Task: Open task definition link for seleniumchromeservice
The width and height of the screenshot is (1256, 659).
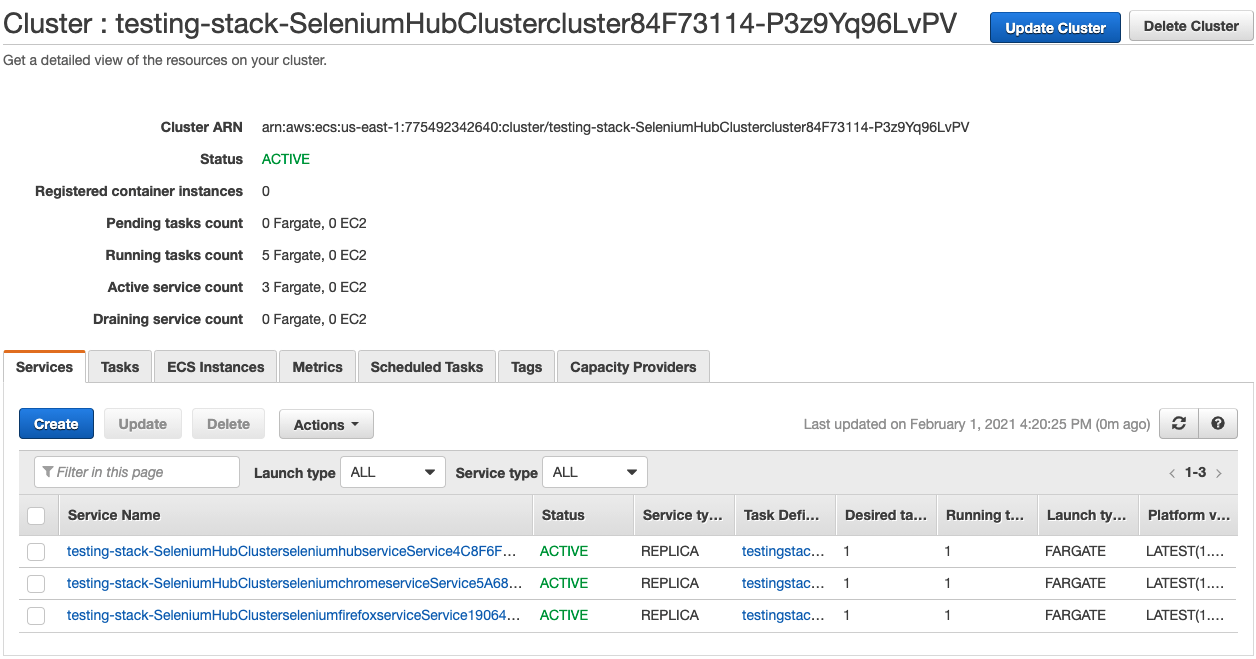Action: coord(783,583)
